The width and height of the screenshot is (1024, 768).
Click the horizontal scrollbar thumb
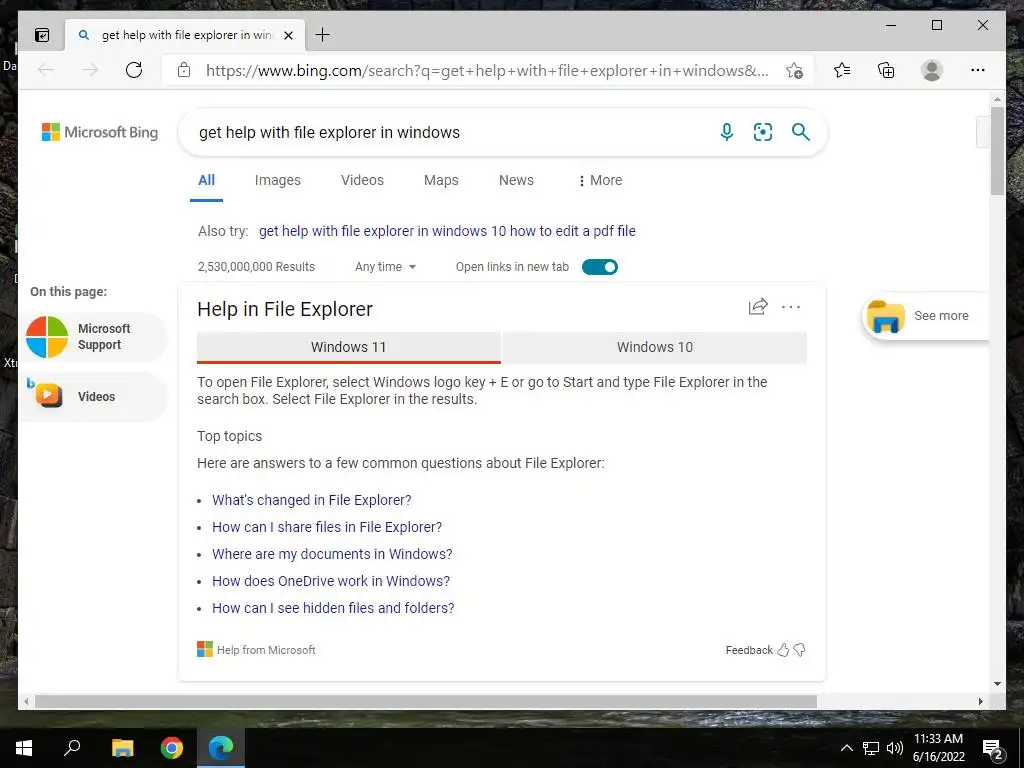(426, 701)
